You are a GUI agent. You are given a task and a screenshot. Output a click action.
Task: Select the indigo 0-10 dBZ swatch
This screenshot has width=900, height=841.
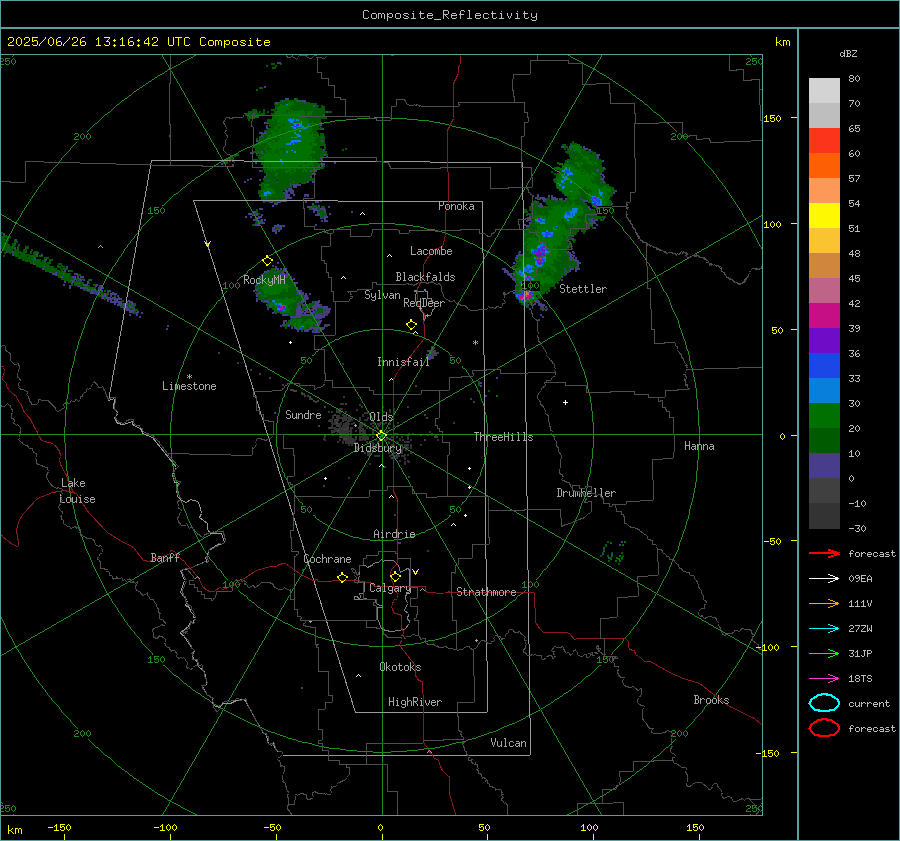pyautogui.click(x=824, y=466)
